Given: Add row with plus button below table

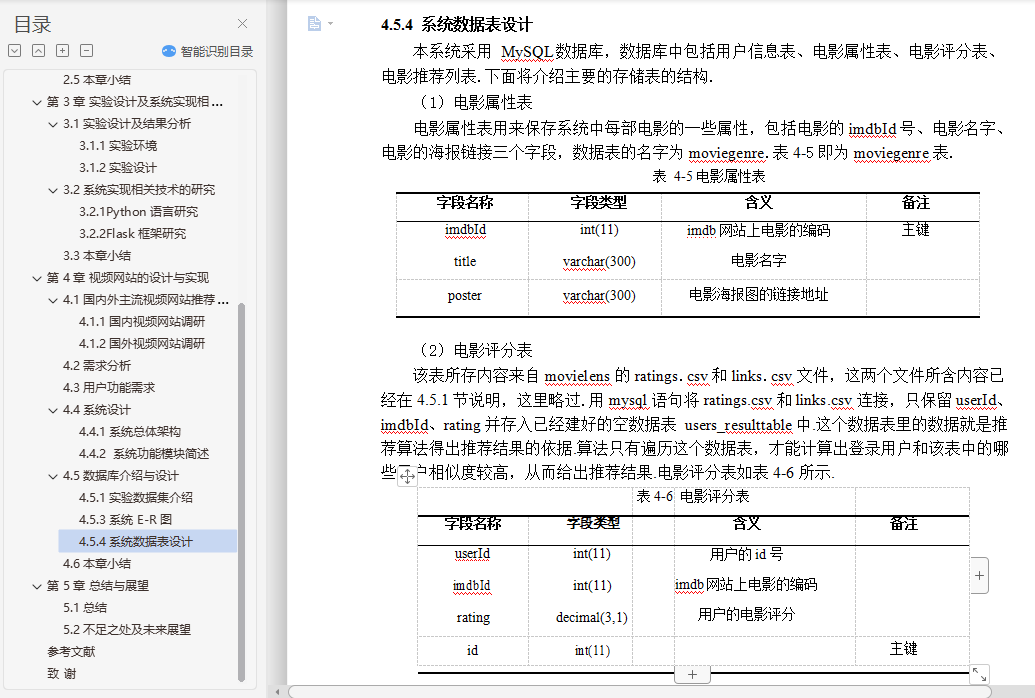Looking at the screenshot, I should coord(692,674).
